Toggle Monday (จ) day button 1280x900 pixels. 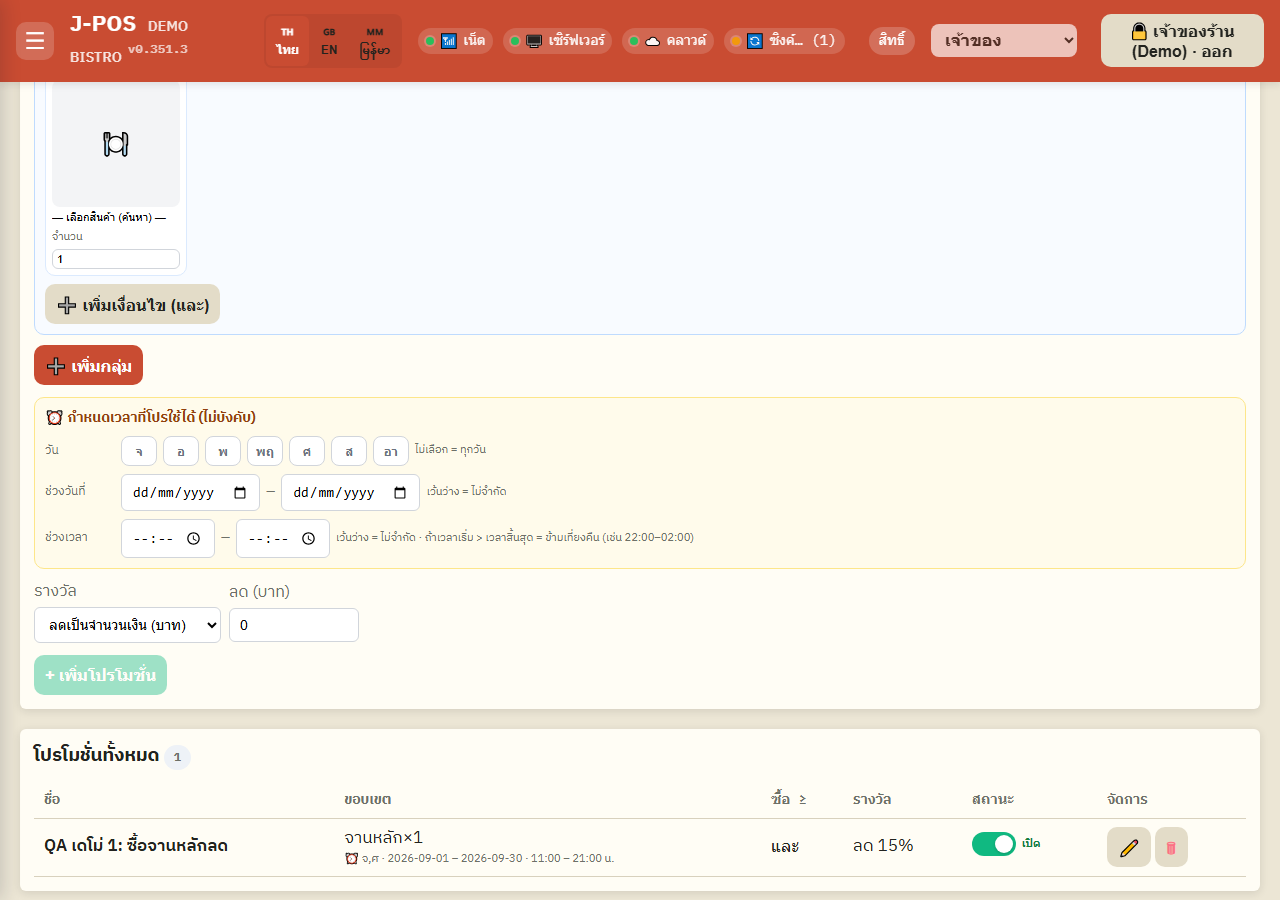coord(139,451)
